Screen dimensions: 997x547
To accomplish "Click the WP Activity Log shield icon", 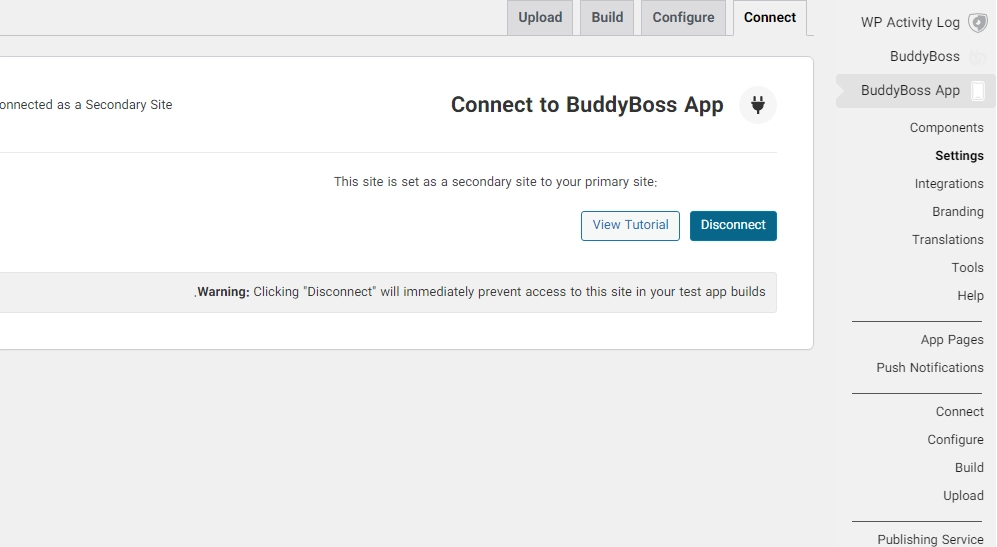I will [x=977, y=22].
